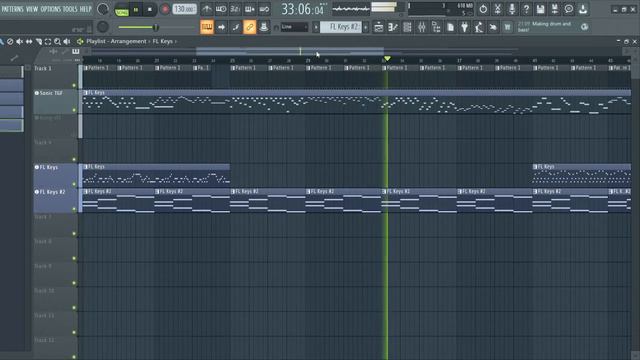Open the audio editor scissors icon
This screenshot has width=640, height=360.
pos(498,9)
